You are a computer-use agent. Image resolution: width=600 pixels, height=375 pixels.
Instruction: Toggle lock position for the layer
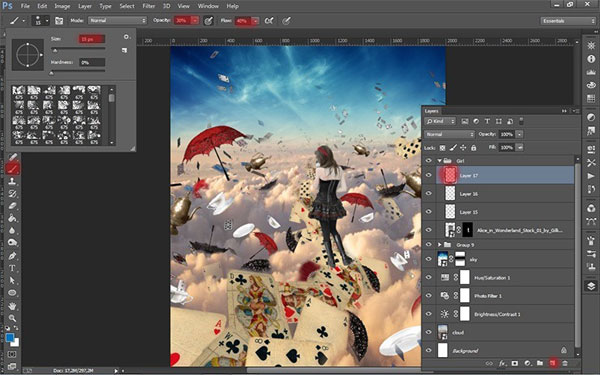click(463, 148)
